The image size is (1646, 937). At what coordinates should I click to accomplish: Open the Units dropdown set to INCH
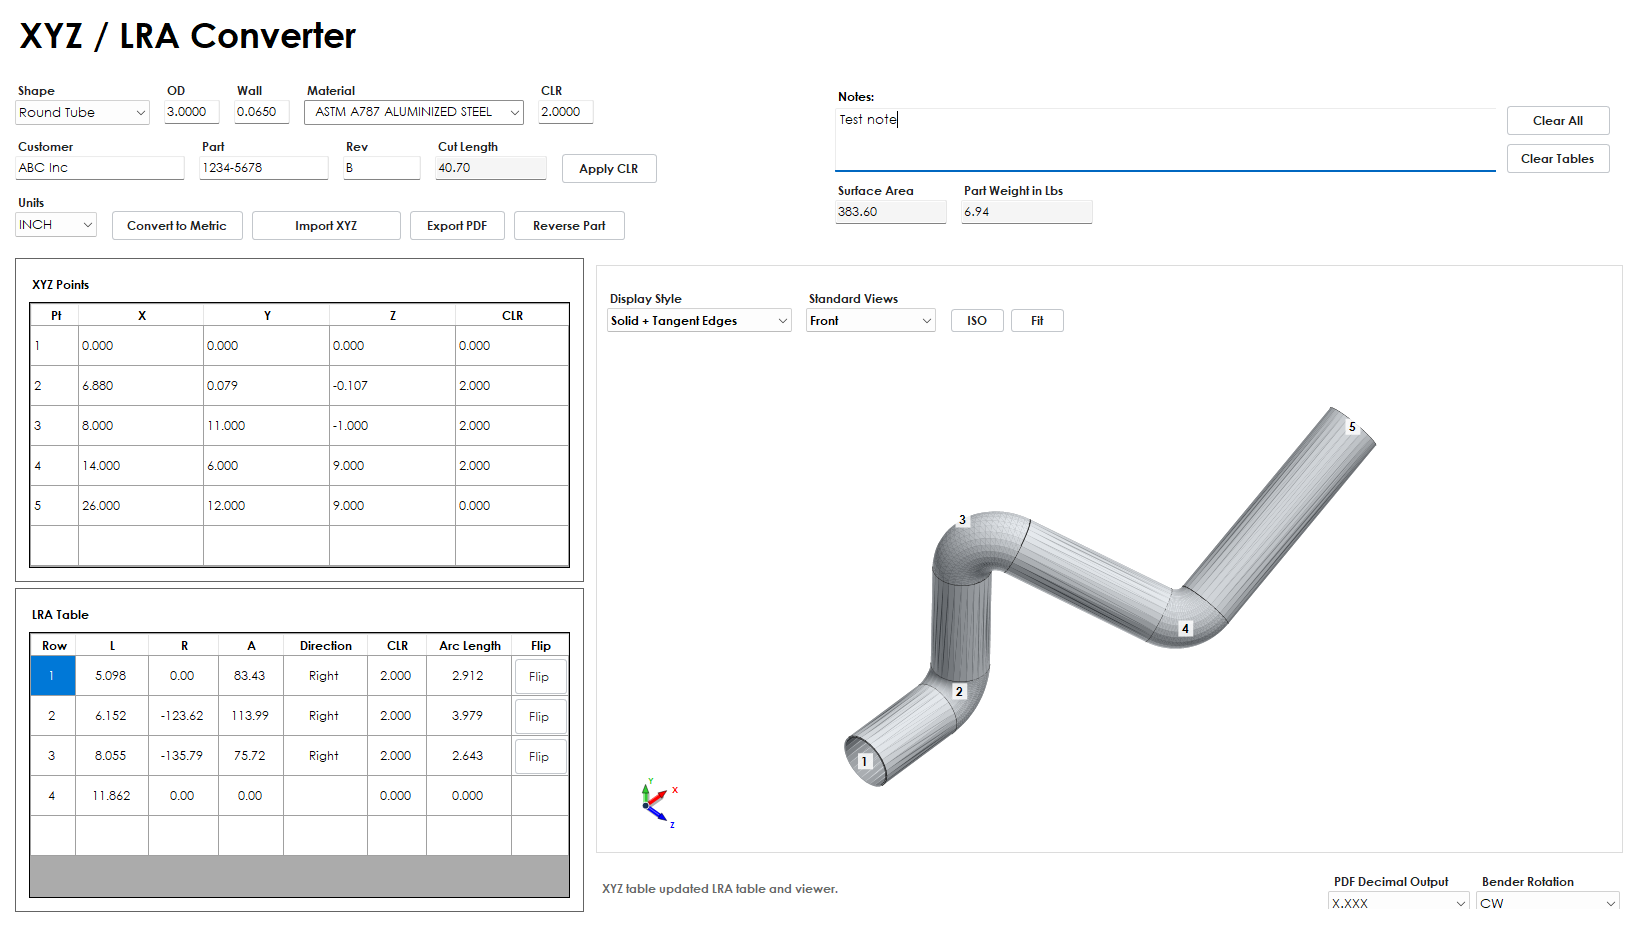coord(56,225)
